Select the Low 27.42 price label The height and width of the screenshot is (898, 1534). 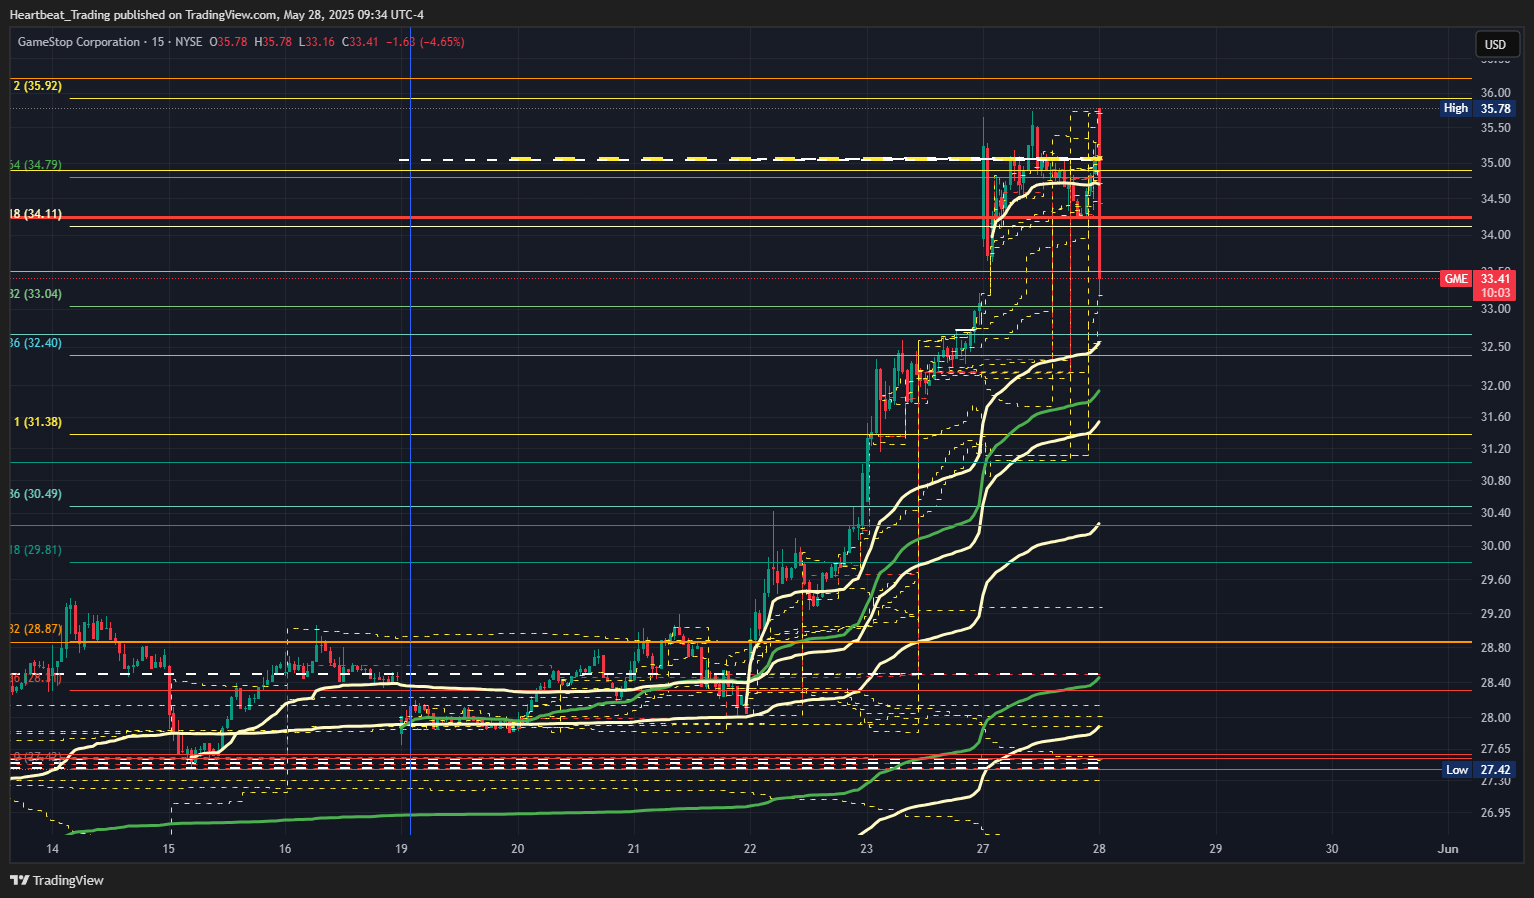pos(1478,769)
